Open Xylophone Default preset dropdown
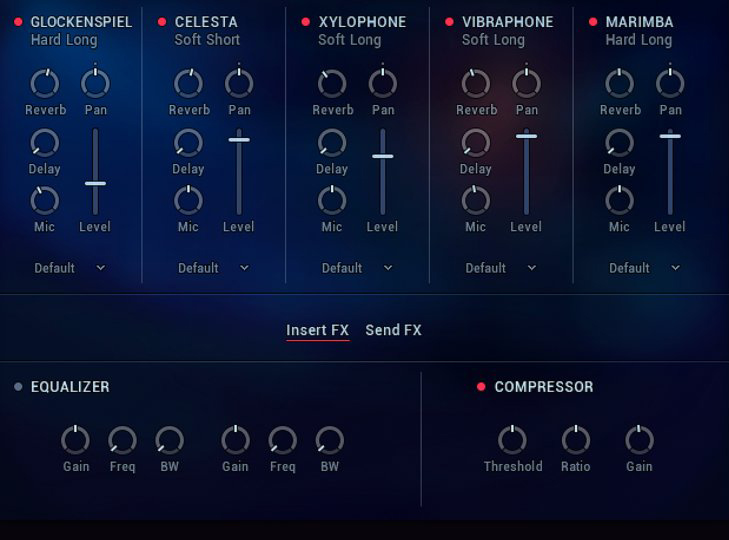729x540 pixels. tap(357, 268)
